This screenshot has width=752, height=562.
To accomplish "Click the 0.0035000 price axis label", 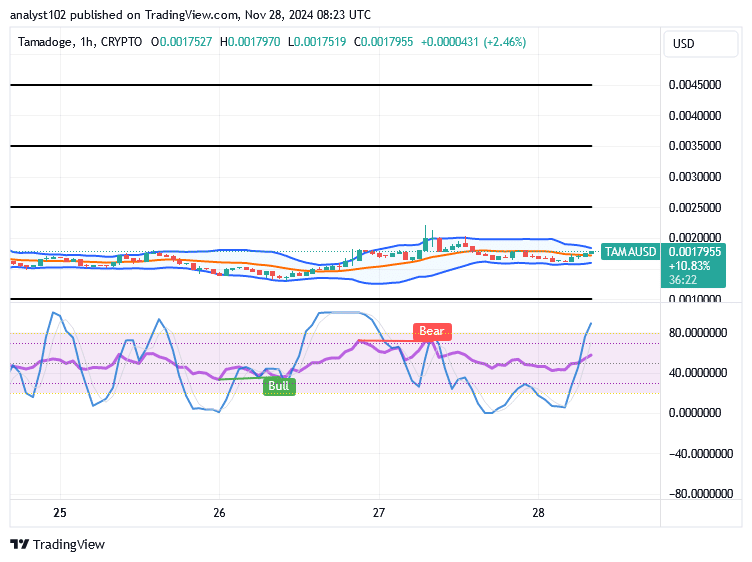I will 695,146.
